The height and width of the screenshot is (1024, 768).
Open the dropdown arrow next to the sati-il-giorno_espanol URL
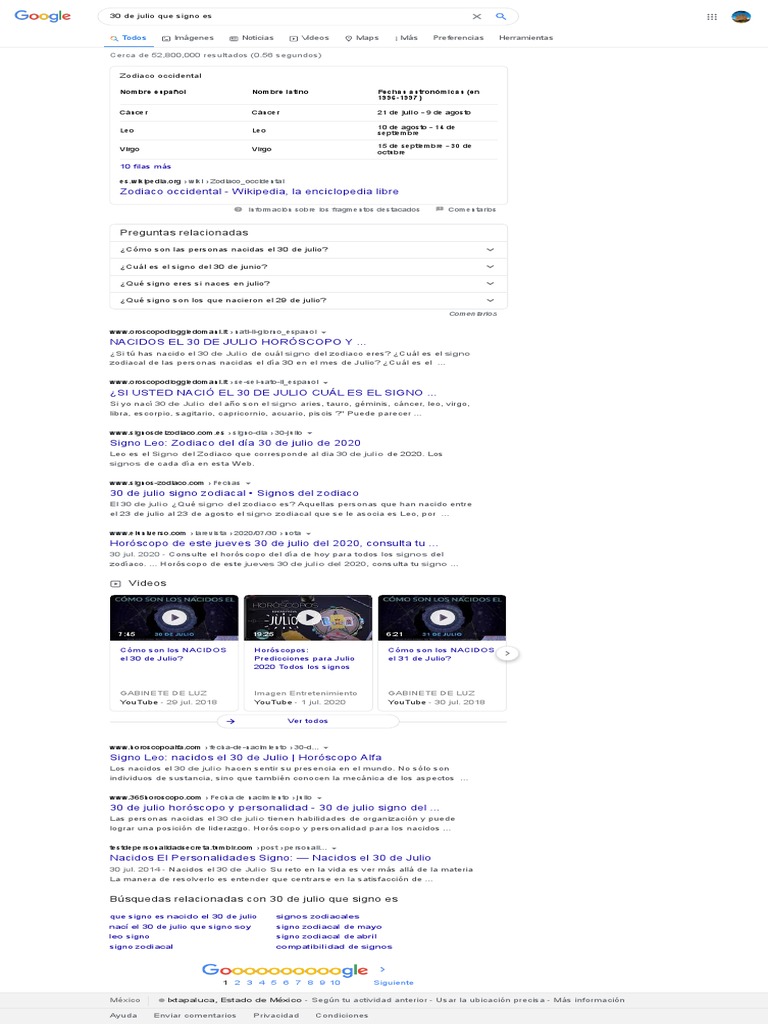tap(324, 332)
